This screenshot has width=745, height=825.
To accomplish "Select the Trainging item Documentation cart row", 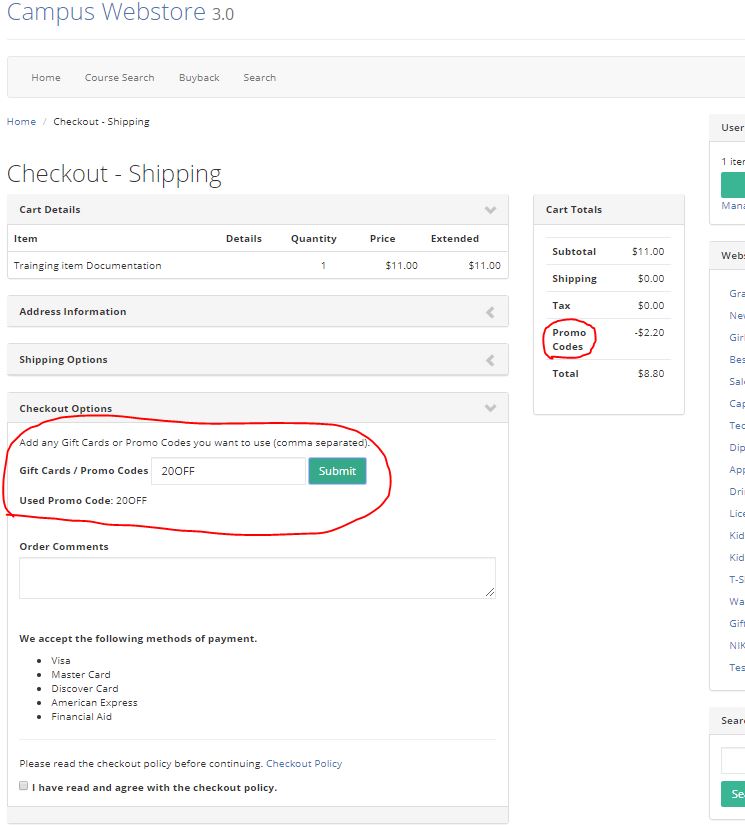I will click(x=258, y=265).
